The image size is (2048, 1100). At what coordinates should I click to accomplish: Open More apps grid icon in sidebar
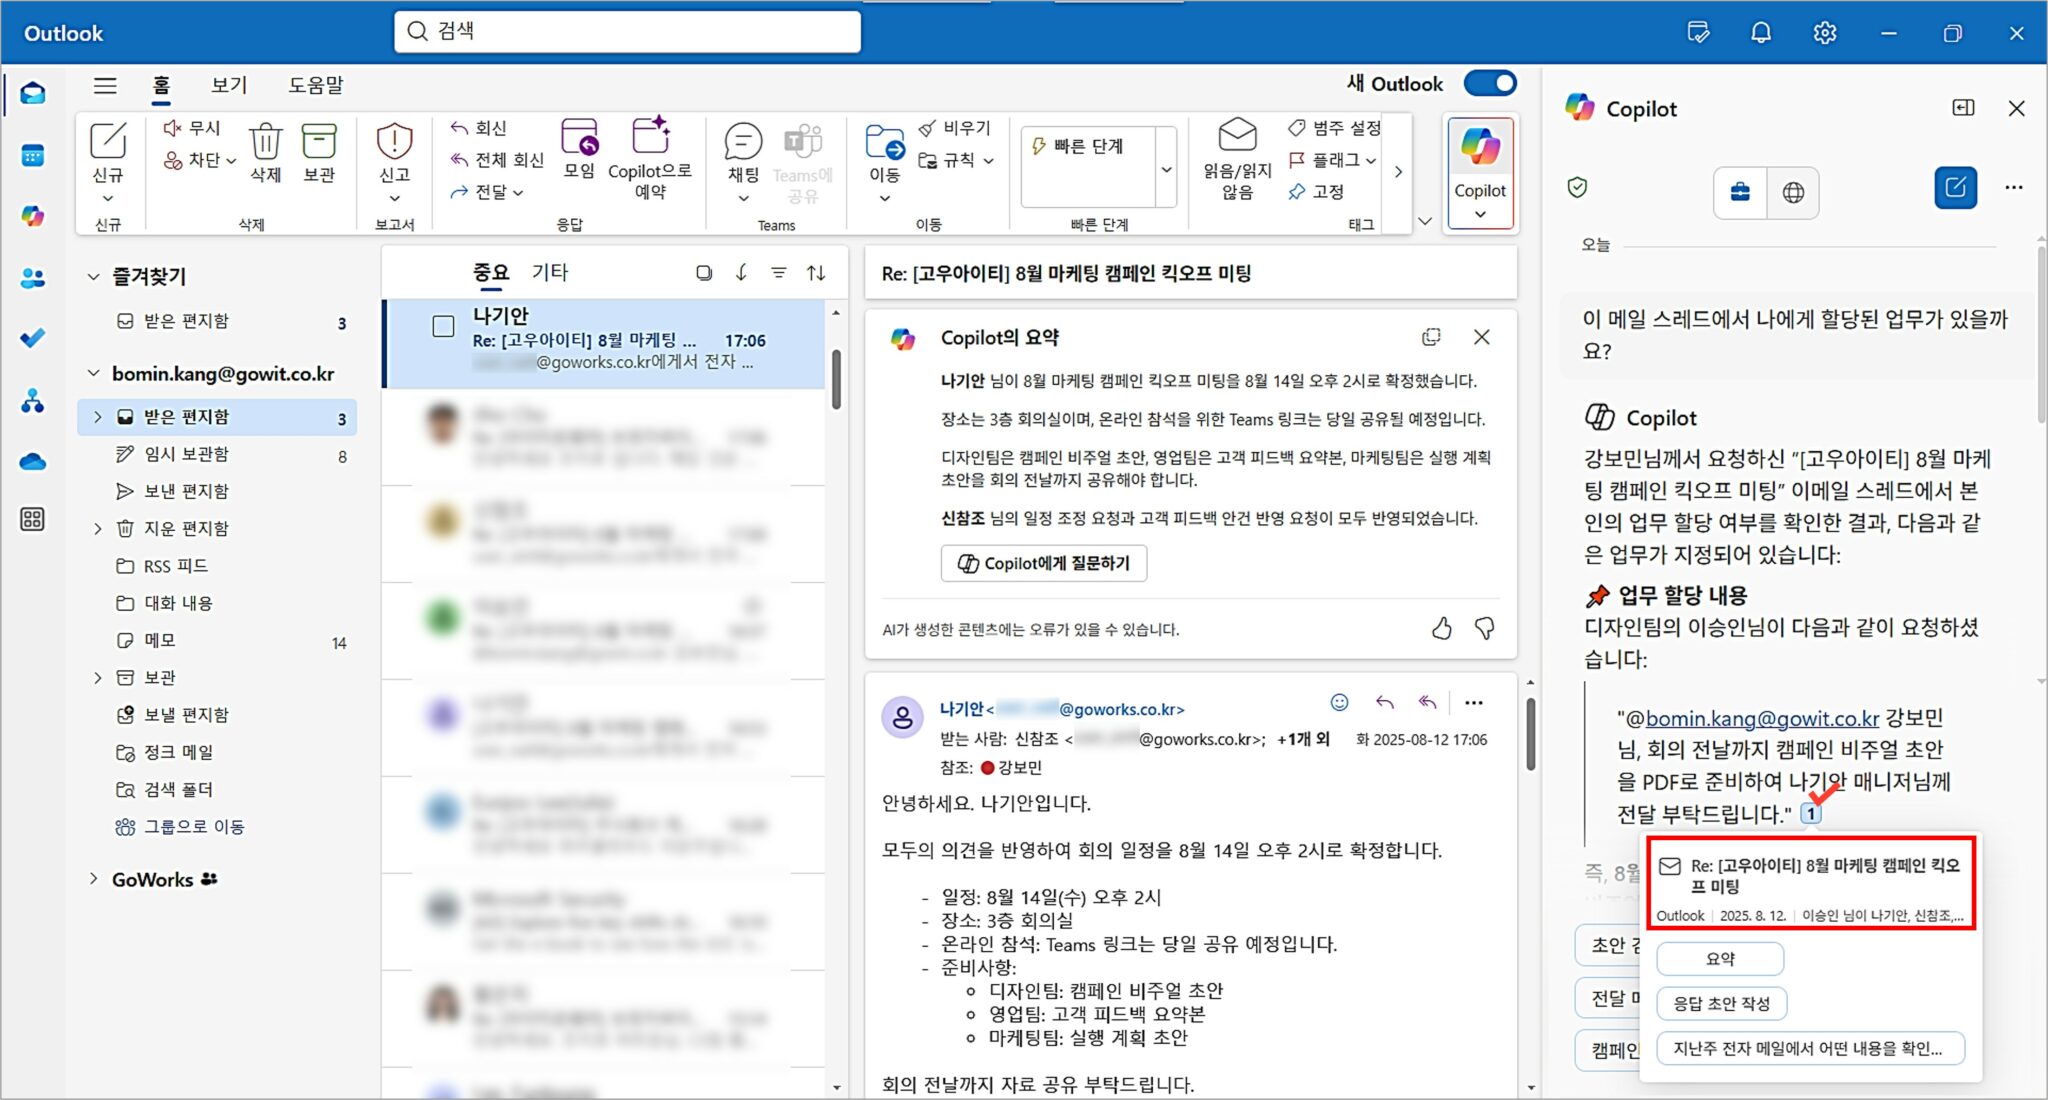click(x=32, y=519)
